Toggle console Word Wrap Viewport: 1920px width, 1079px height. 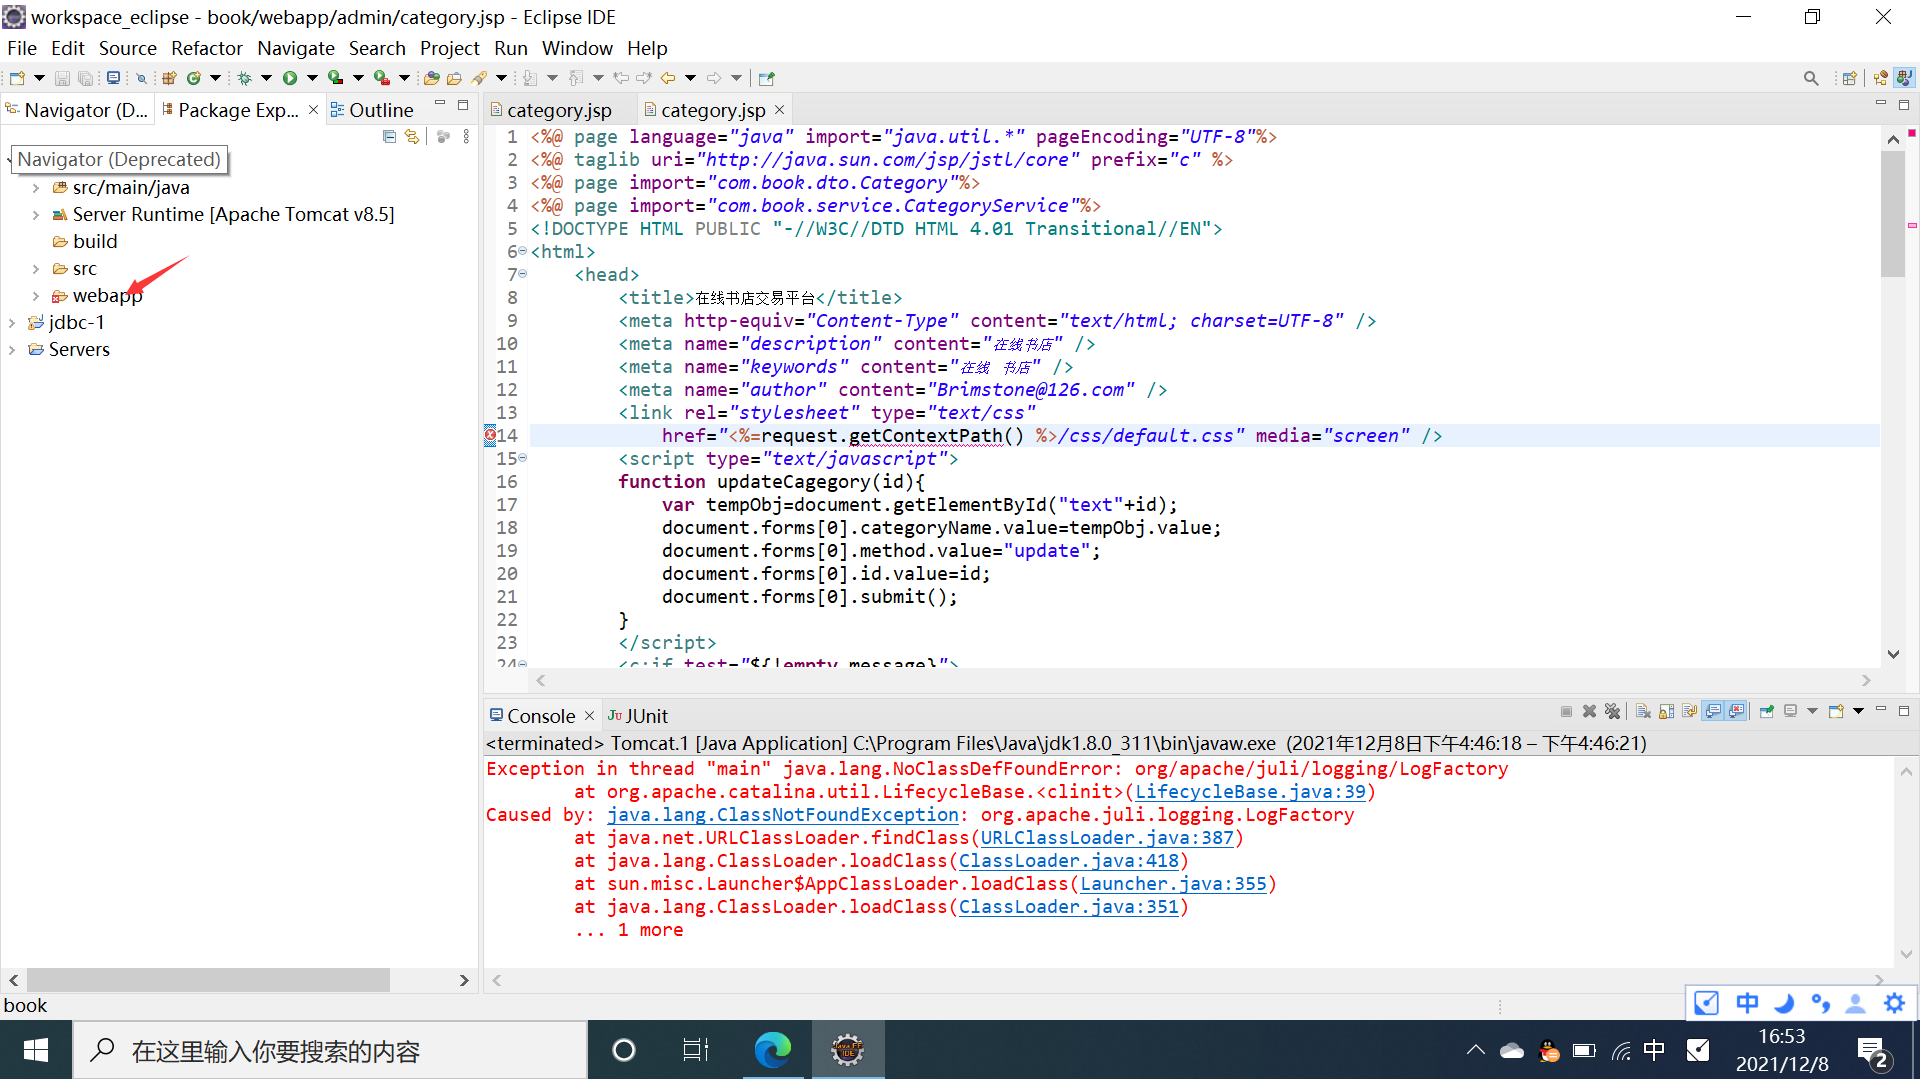(x=1689, y=711)
